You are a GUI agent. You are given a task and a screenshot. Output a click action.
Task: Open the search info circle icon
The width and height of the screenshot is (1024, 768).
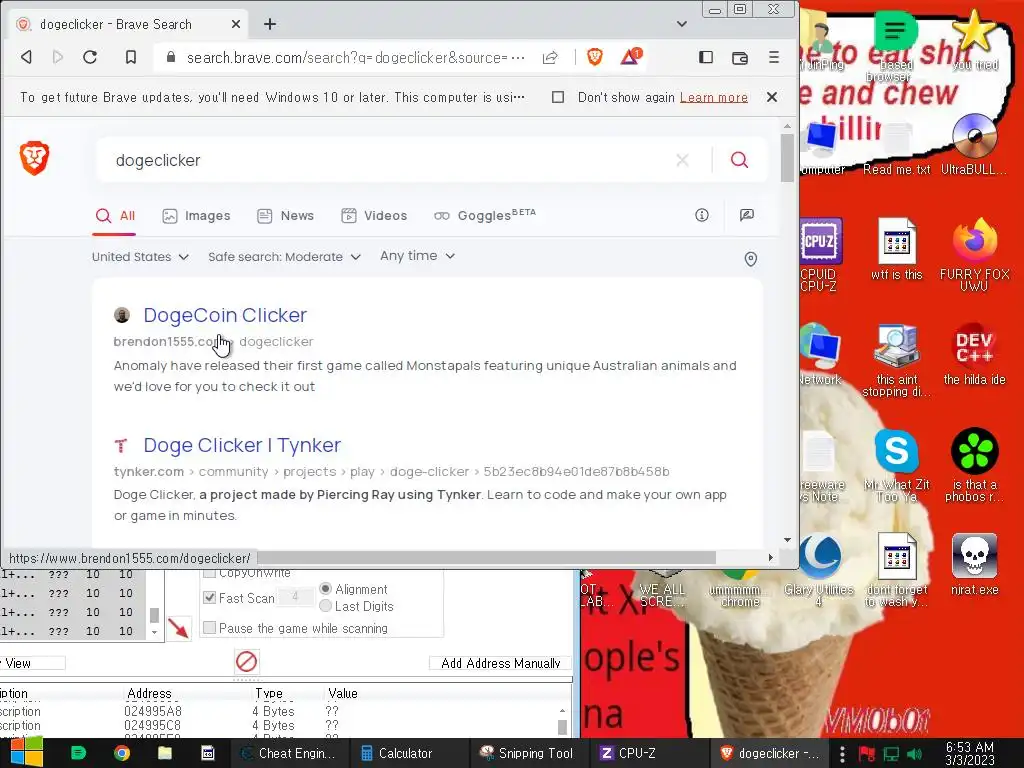click(x=702, y=215)
